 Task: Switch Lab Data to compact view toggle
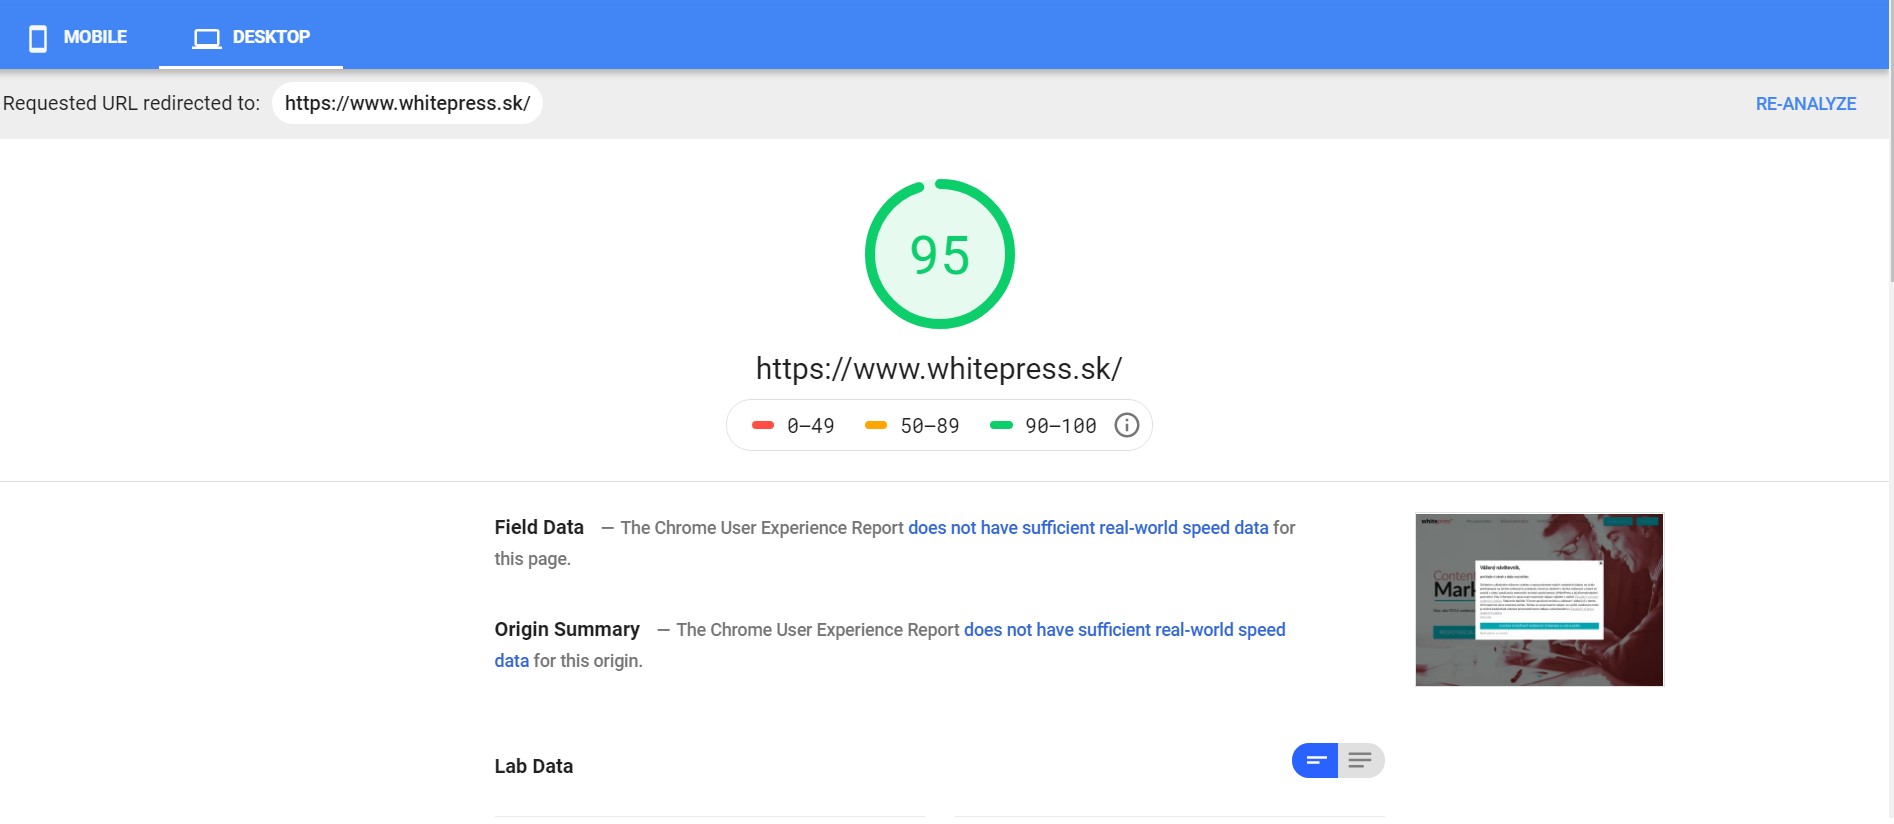click(x=1315, y=761)
